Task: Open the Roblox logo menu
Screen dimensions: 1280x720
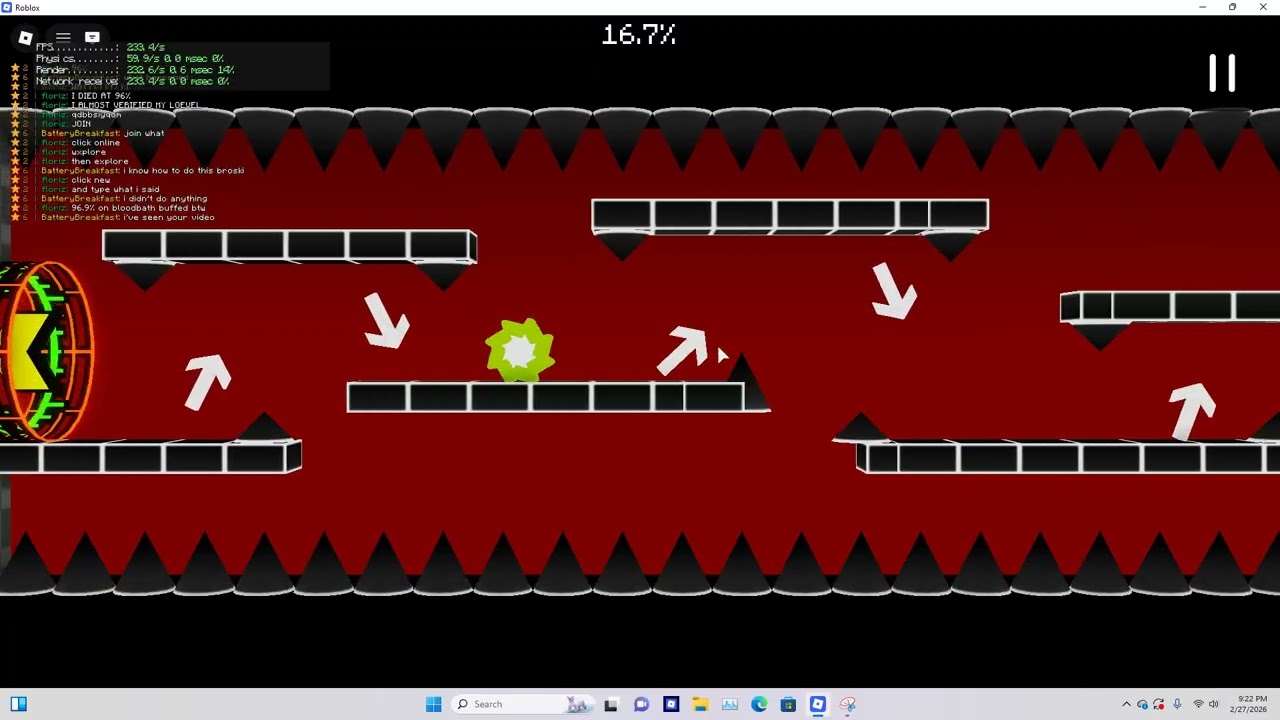Action: click(26, 38)
